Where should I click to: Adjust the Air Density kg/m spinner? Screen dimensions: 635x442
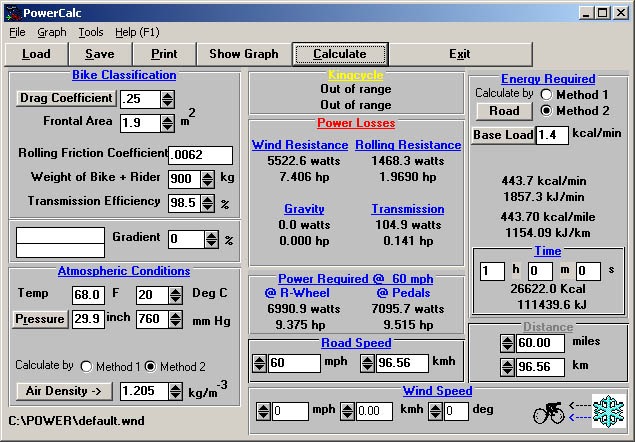175,391
